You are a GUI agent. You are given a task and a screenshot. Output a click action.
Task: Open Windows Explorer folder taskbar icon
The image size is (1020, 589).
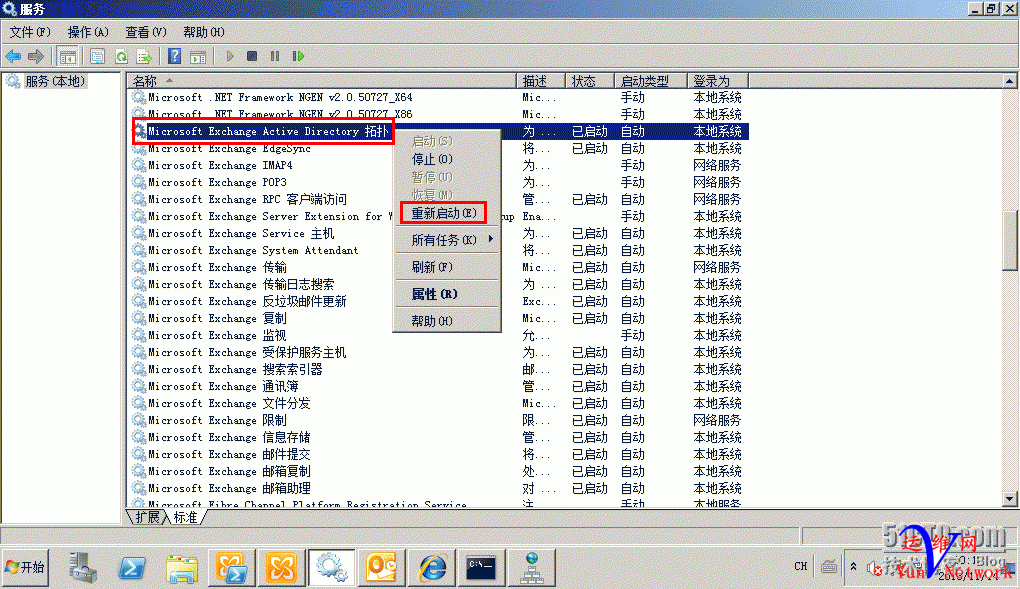[182, 568]
